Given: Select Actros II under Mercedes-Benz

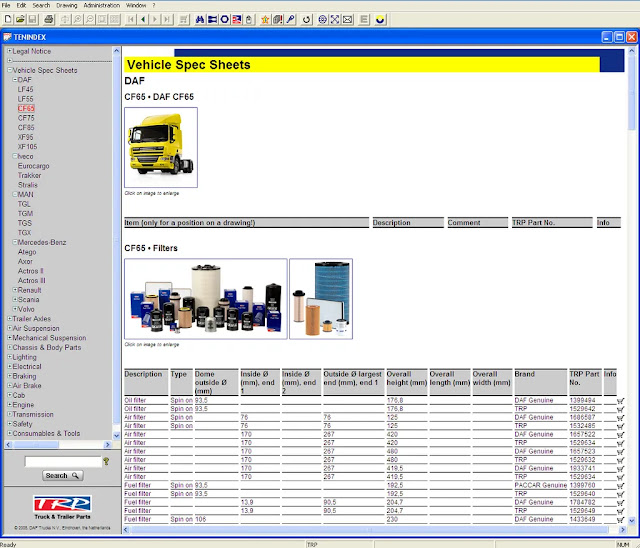Looking at the screenshot, I should [31, 271].
